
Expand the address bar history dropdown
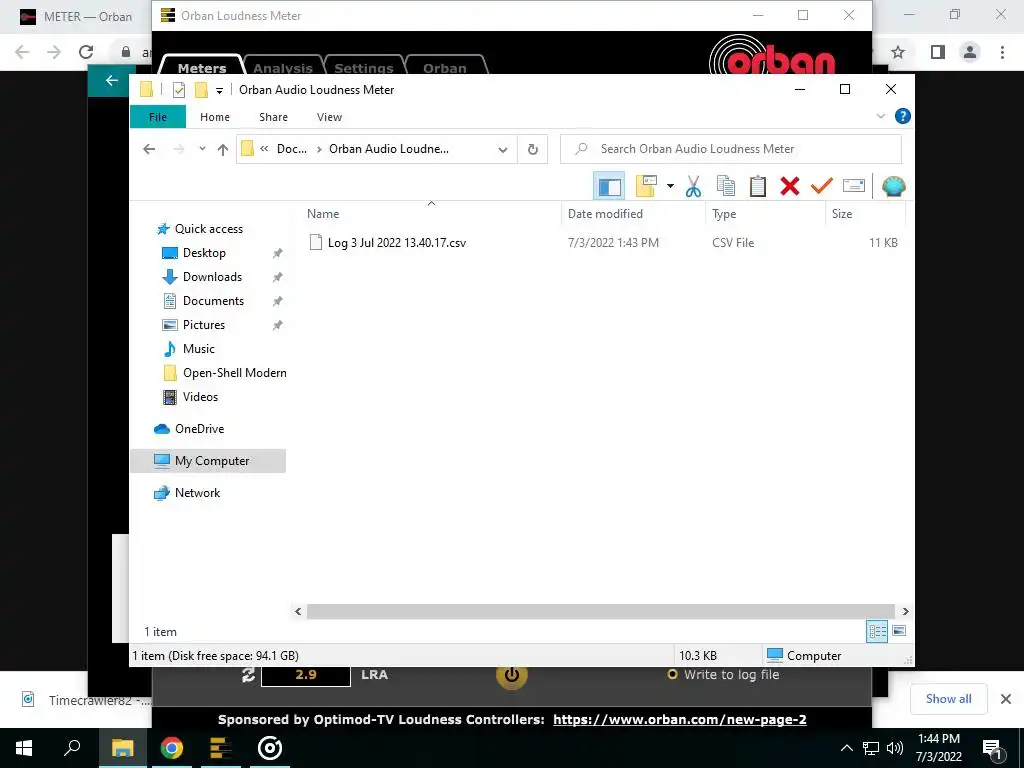(x=502, y=150)
